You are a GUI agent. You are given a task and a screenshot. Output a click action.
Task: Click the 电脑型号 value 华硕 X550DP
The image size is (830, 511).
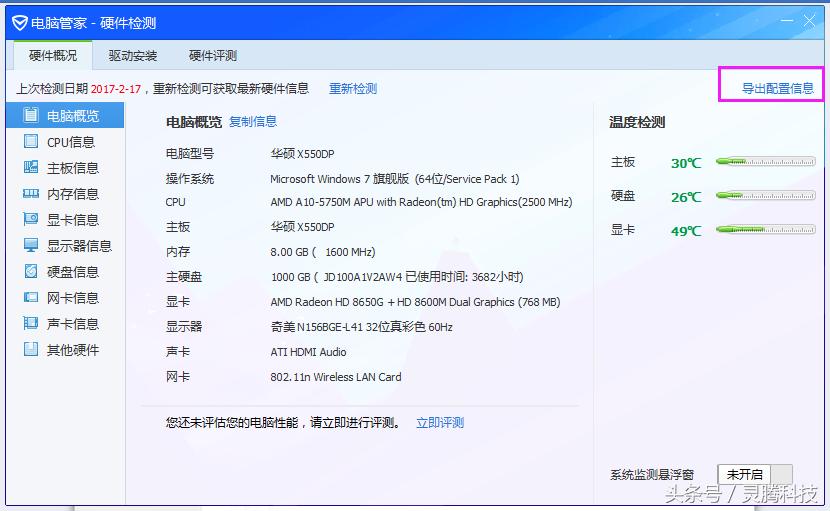coord(302,154)
